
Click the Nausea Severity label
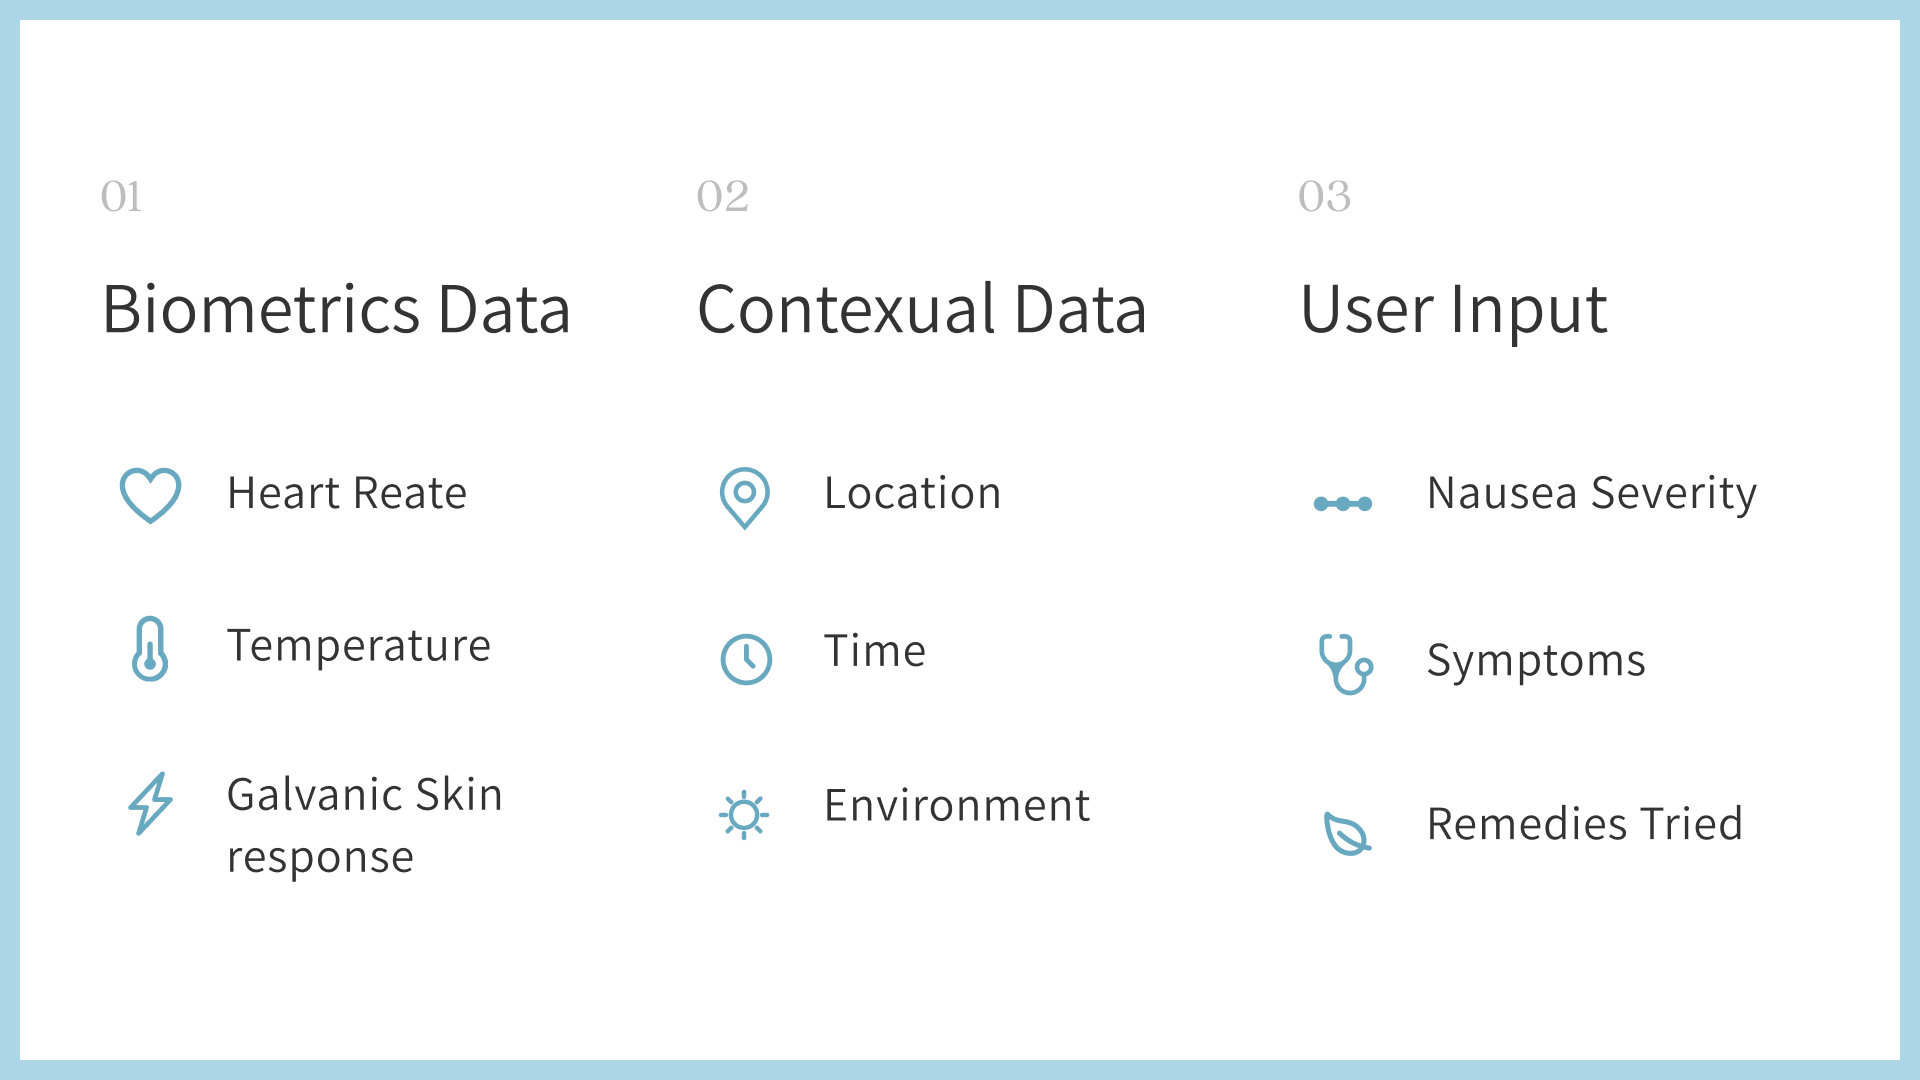(1591, 493)
